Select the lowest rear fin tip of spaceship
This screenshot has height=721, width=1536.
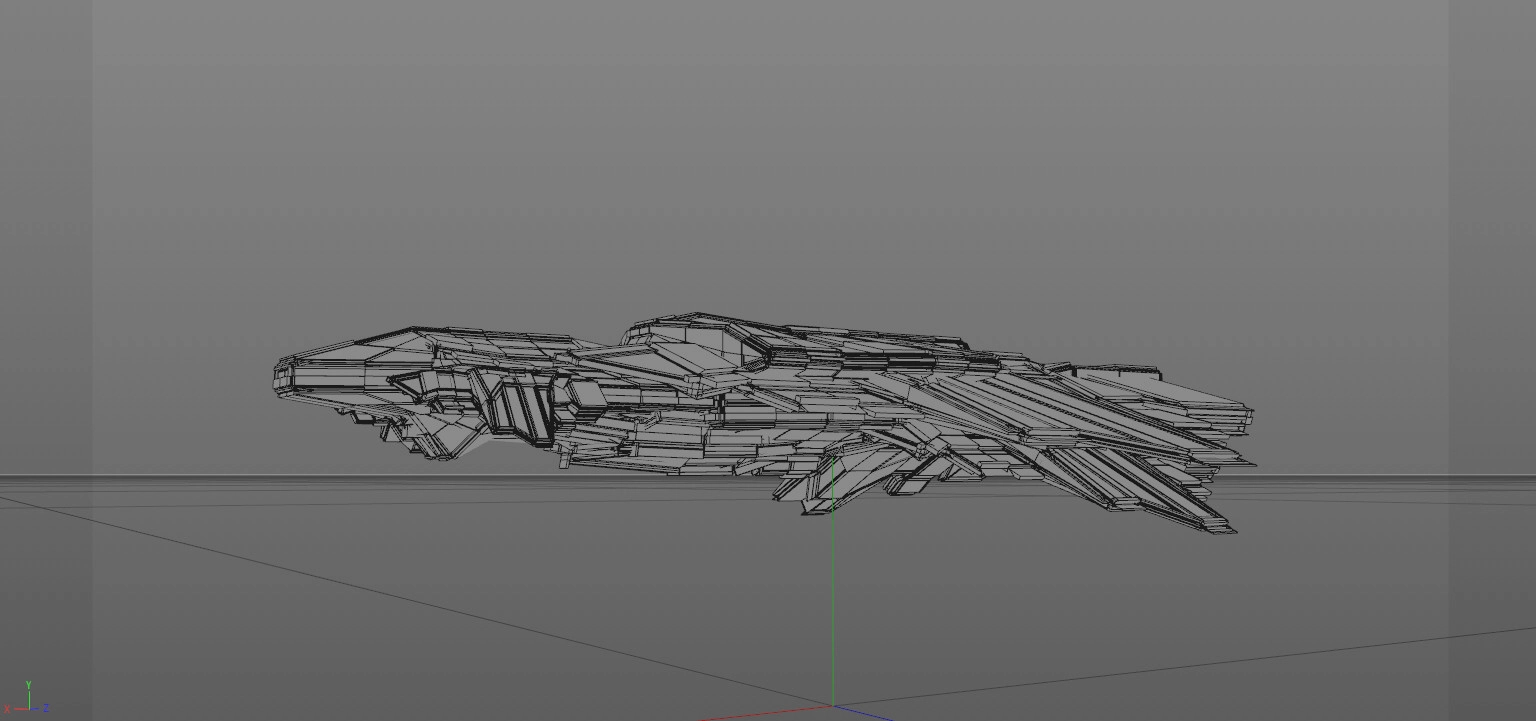click(x=1226, y=528)
